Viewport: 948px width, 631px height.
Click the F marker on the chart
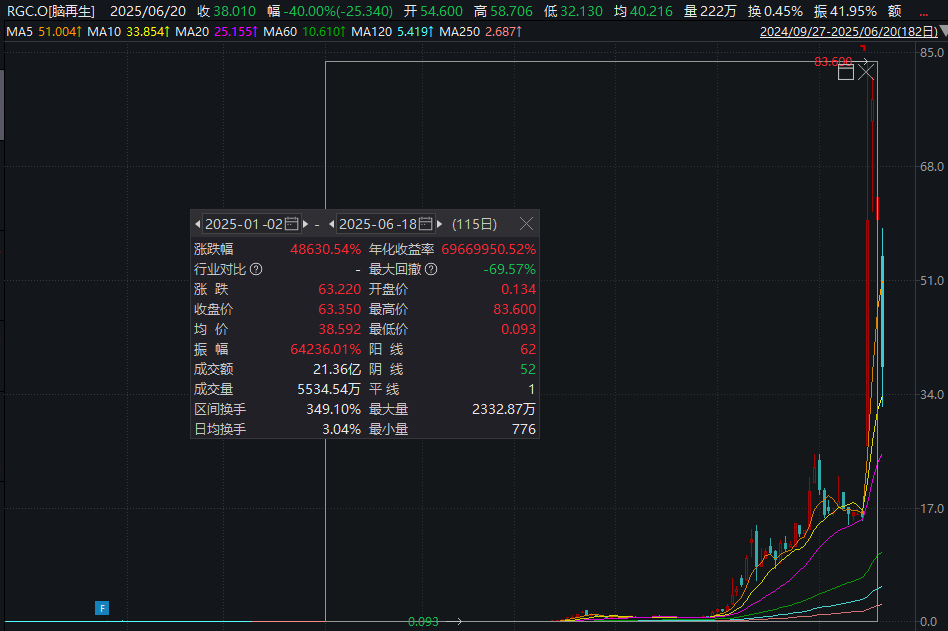101,607
